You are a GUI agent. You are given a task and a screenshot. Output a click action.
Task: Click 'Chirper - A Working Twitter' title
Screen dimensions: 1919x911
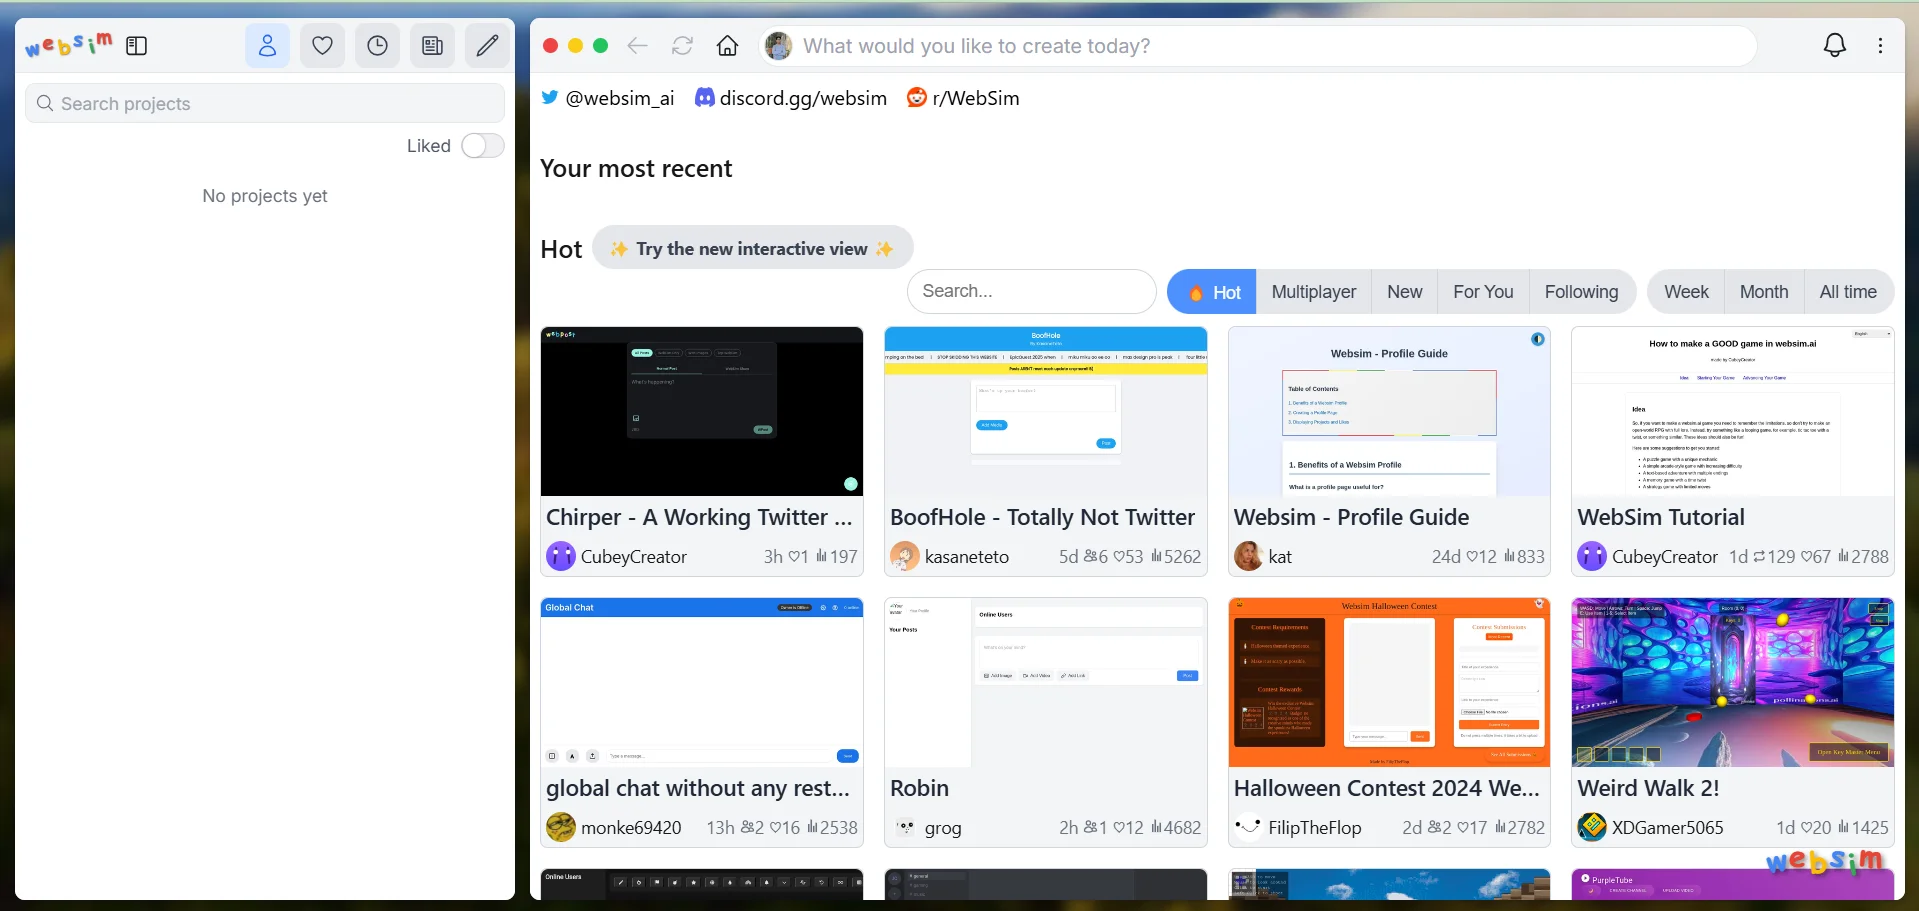coord(699,517)
